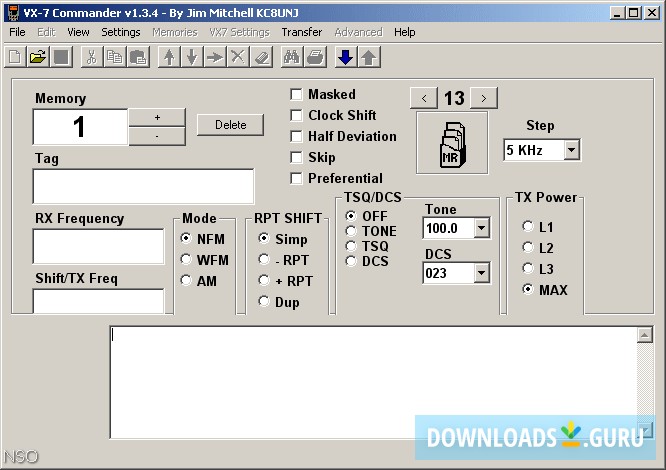Open the View menu
The height and width of the screenshot is (470, 666).
[x=78, y=32]
